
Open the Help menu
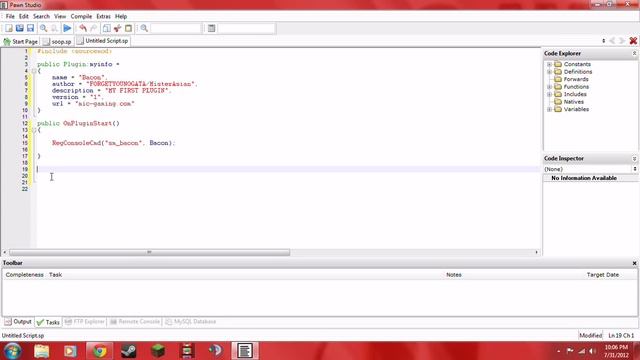tap(121, 16)
